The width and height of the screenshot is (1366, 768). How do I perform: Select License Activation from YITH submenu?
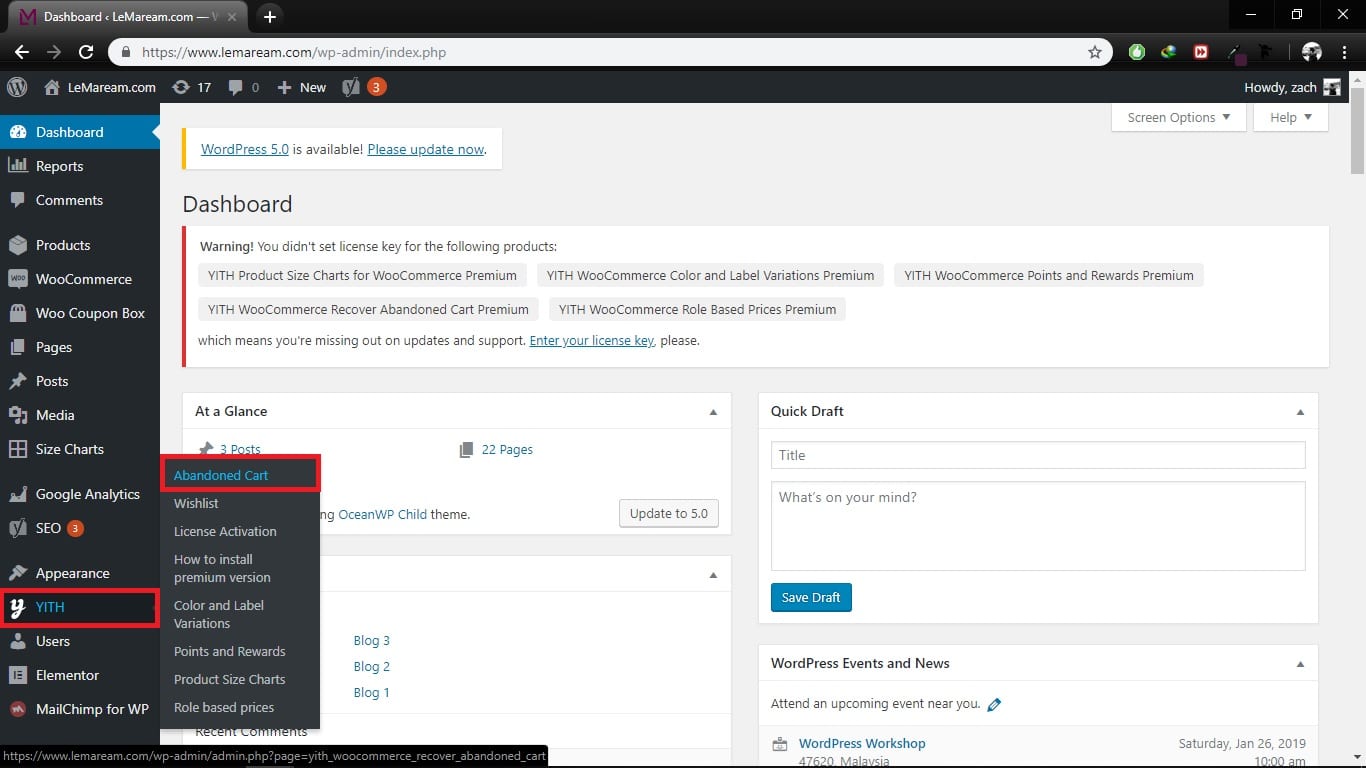point(240,531)
